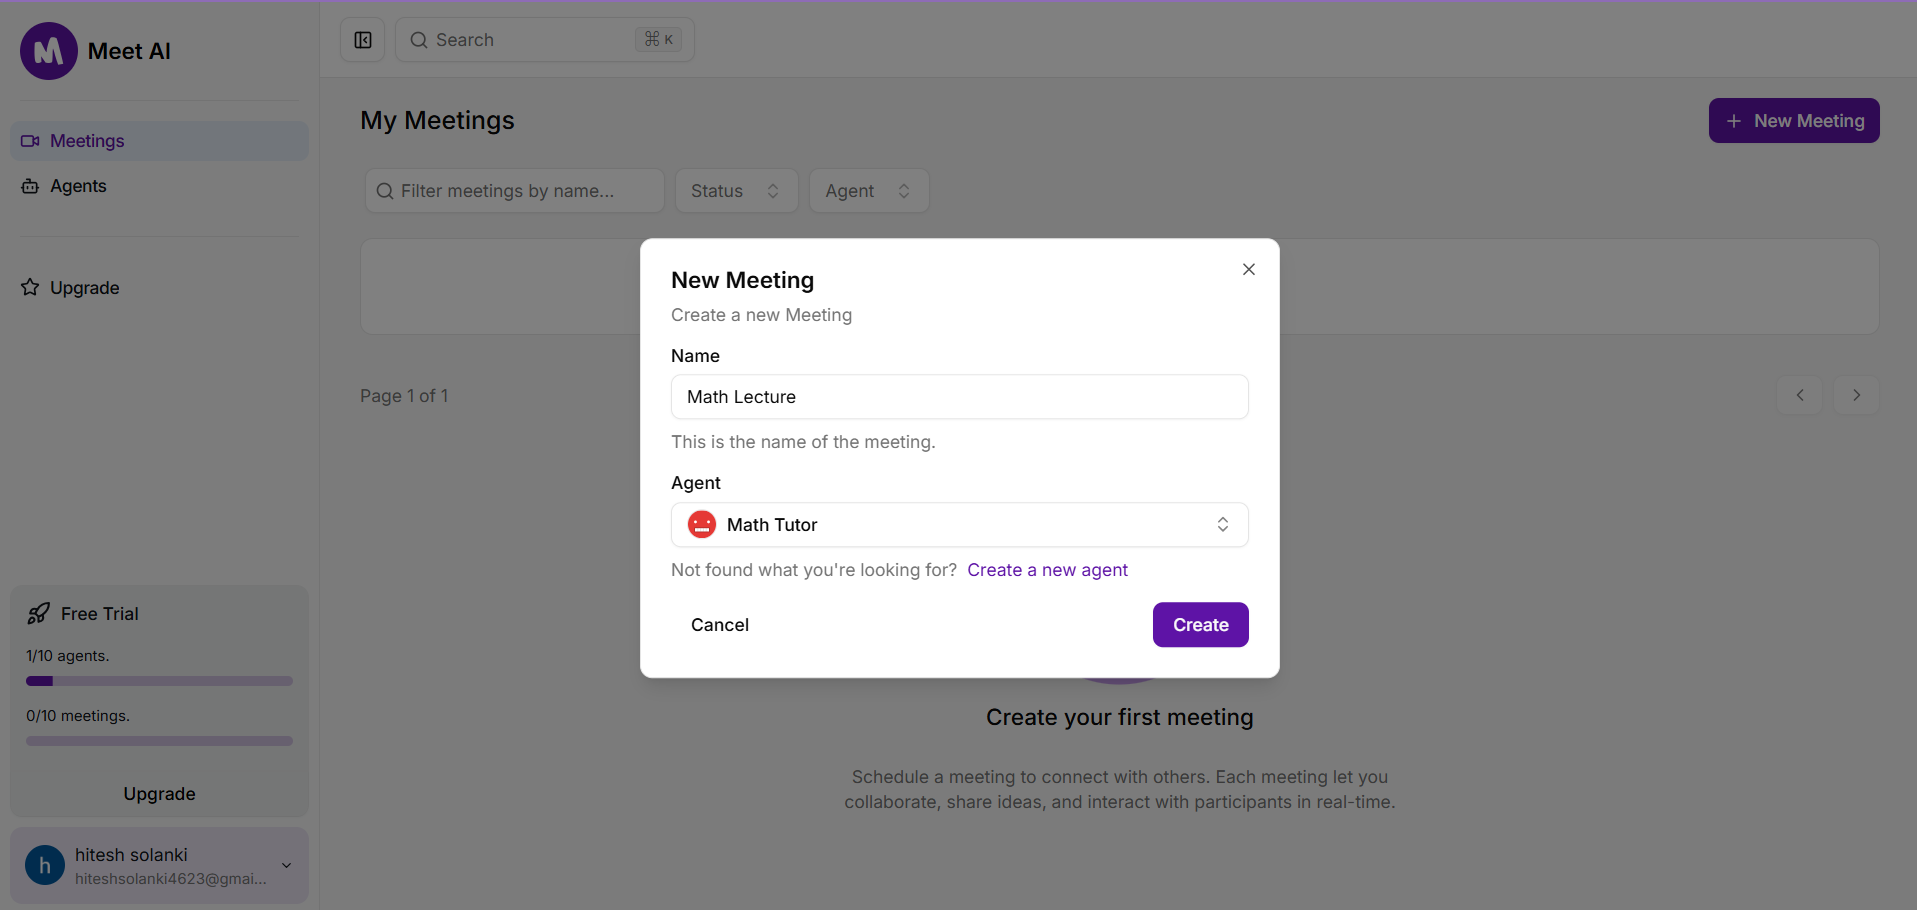
Task: Open the Status filter dropdown
Action: pyautogui.click(x=736, y=191)
